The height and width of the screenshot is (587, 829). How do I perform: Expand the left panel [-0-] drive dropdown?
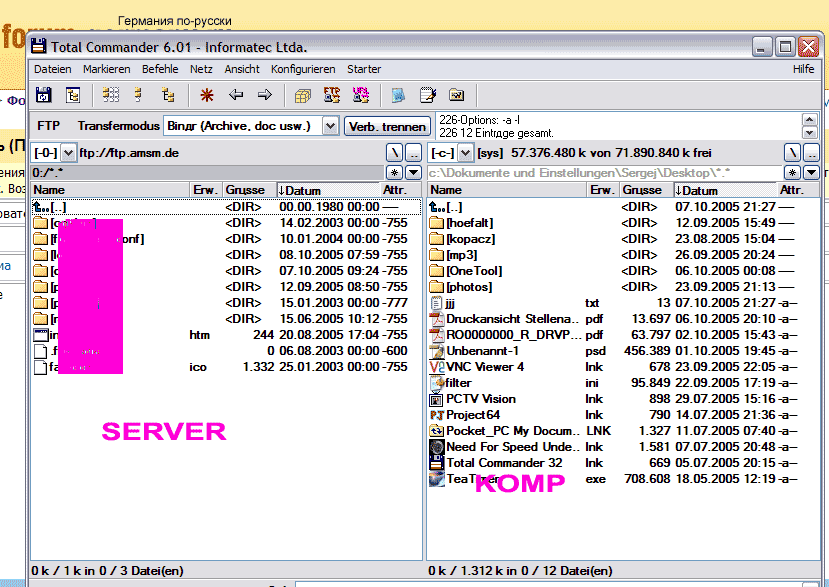[68, 153]
